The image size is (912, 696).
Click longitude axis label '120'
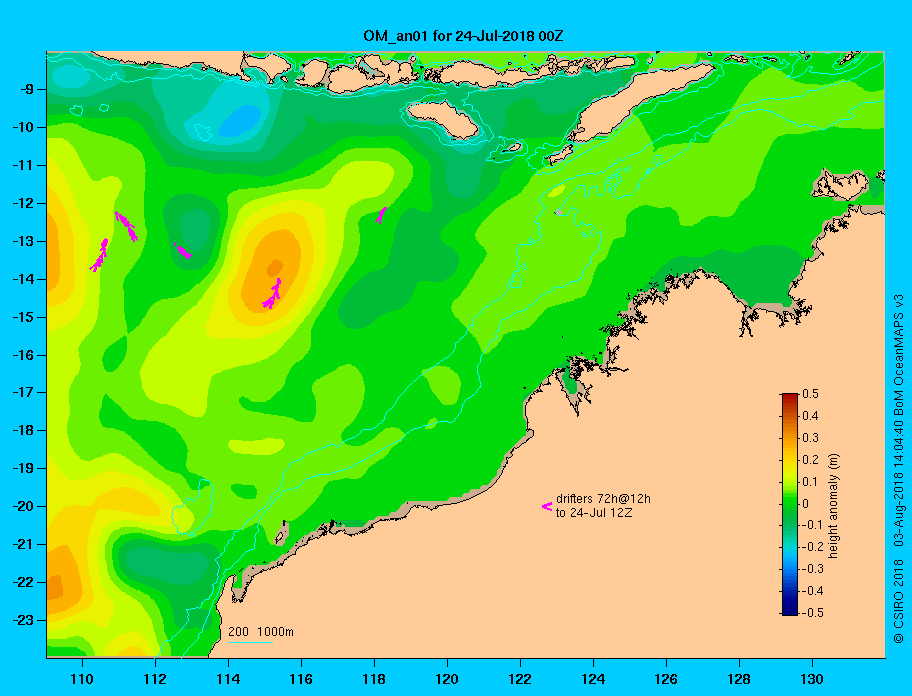(447, 679)
